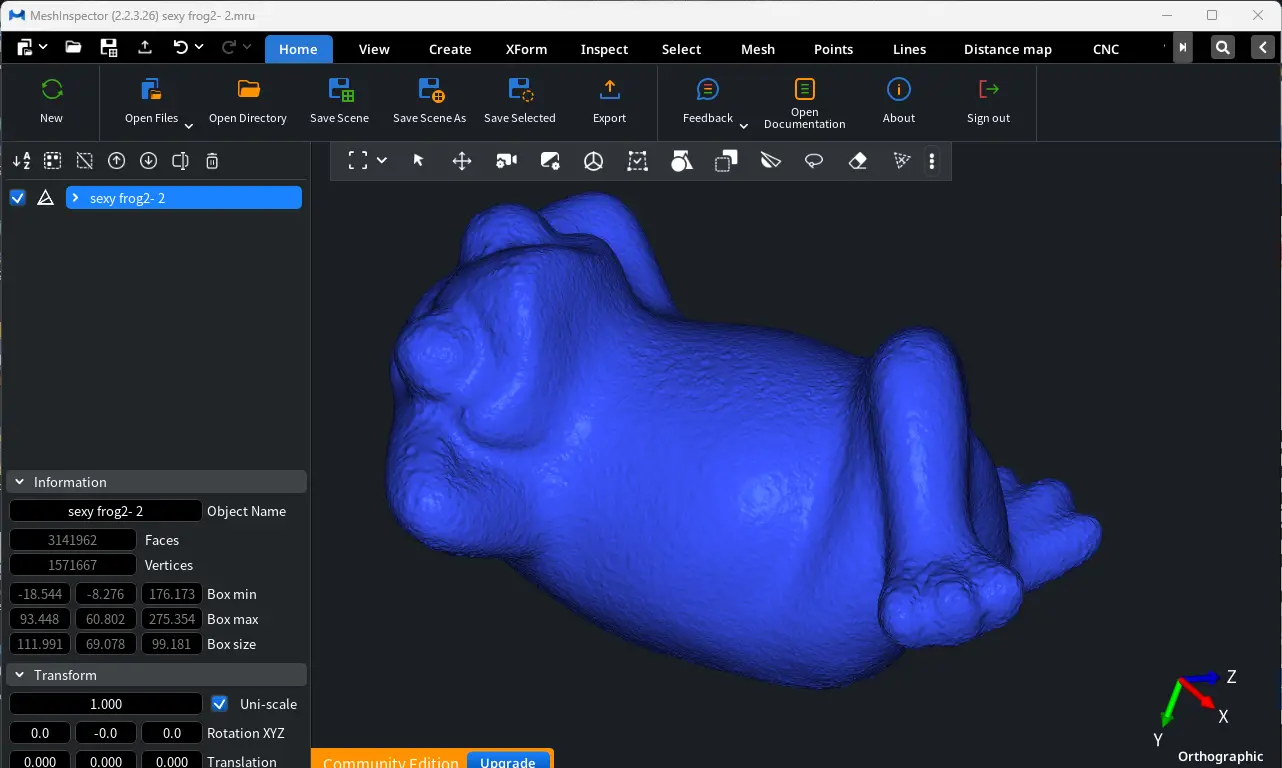The height and width of the screenshot is (768, 1282).
Task: Open the Open Directory folder icon
Action: (x=248, y=89)
